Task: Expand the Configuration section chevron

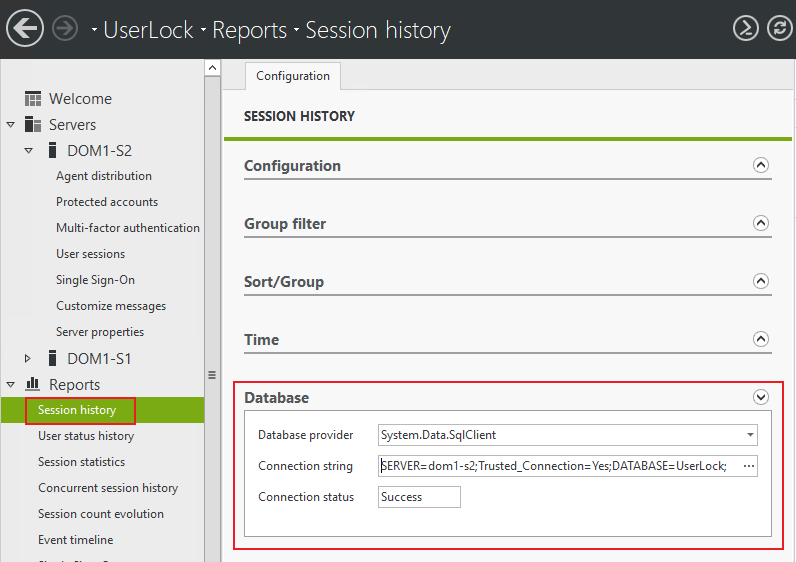Action: pos(760,165)
